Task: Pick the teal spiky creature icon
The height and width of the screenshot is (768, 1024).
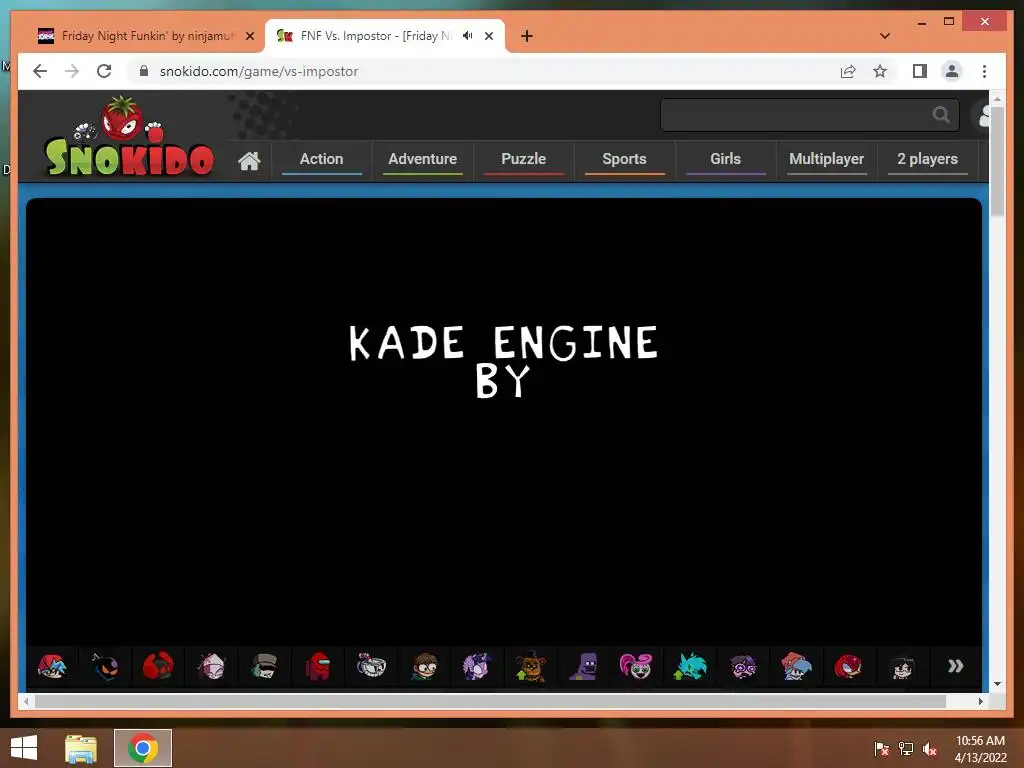Action: click(x=690, y=667)
